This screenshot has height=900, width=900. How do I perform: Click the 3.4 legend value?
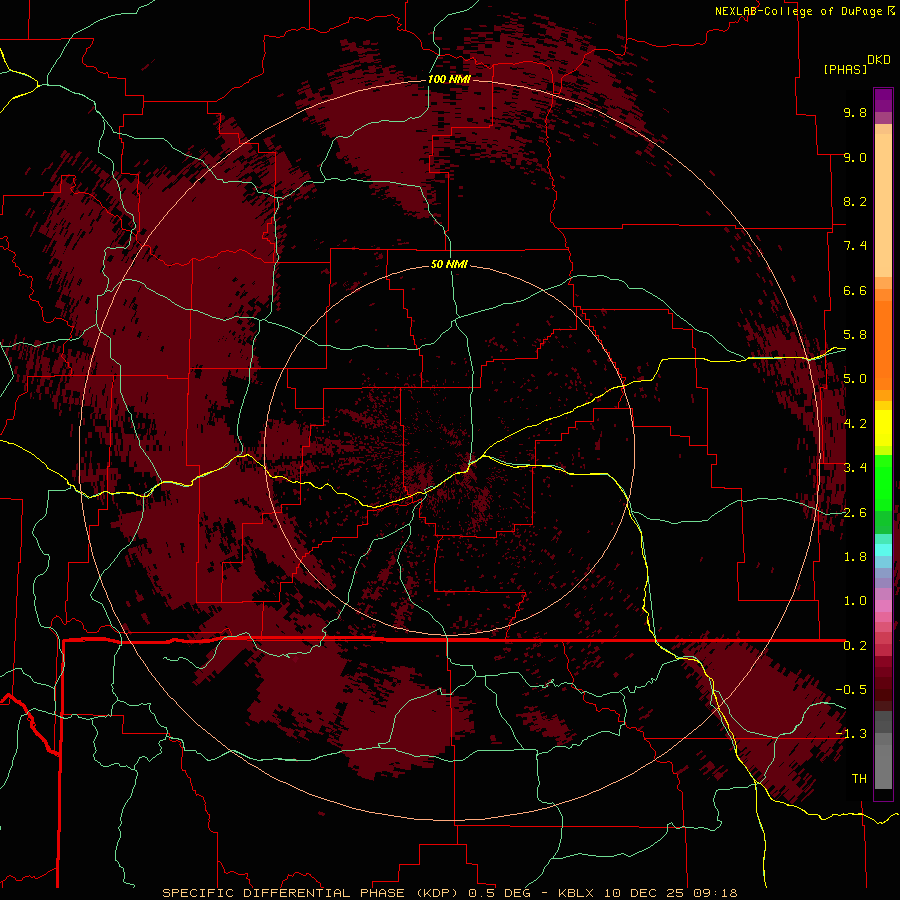[x=855, y=468]
